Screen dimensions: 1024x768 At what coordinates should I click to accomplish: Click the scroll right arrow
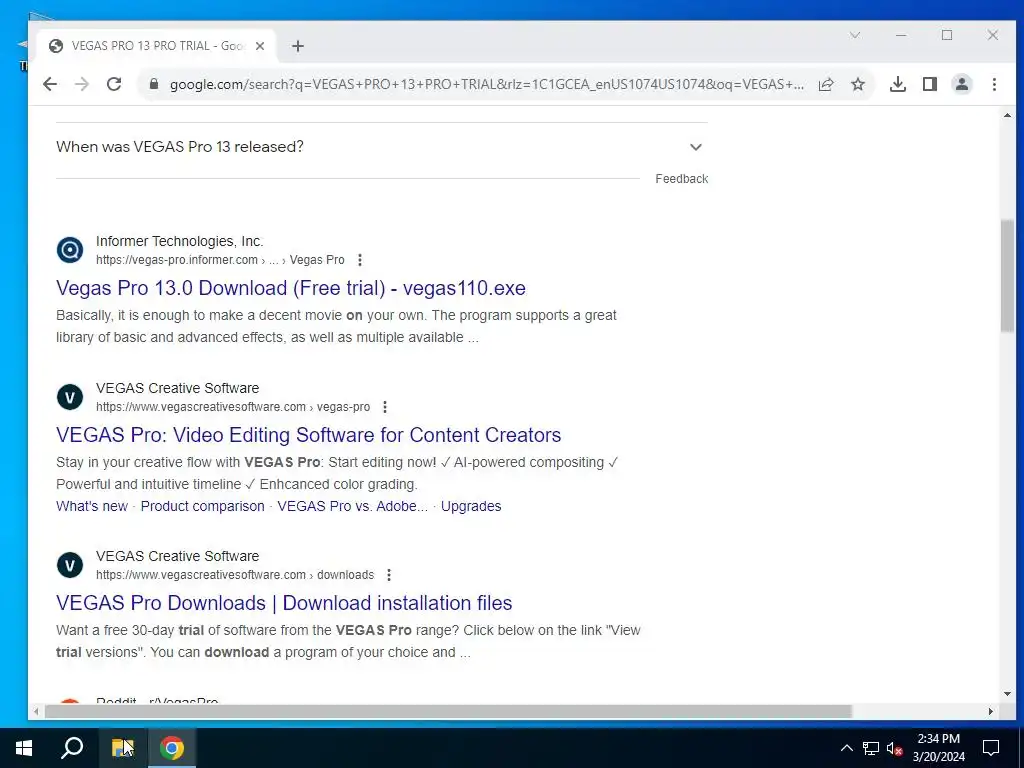[991, 711]
